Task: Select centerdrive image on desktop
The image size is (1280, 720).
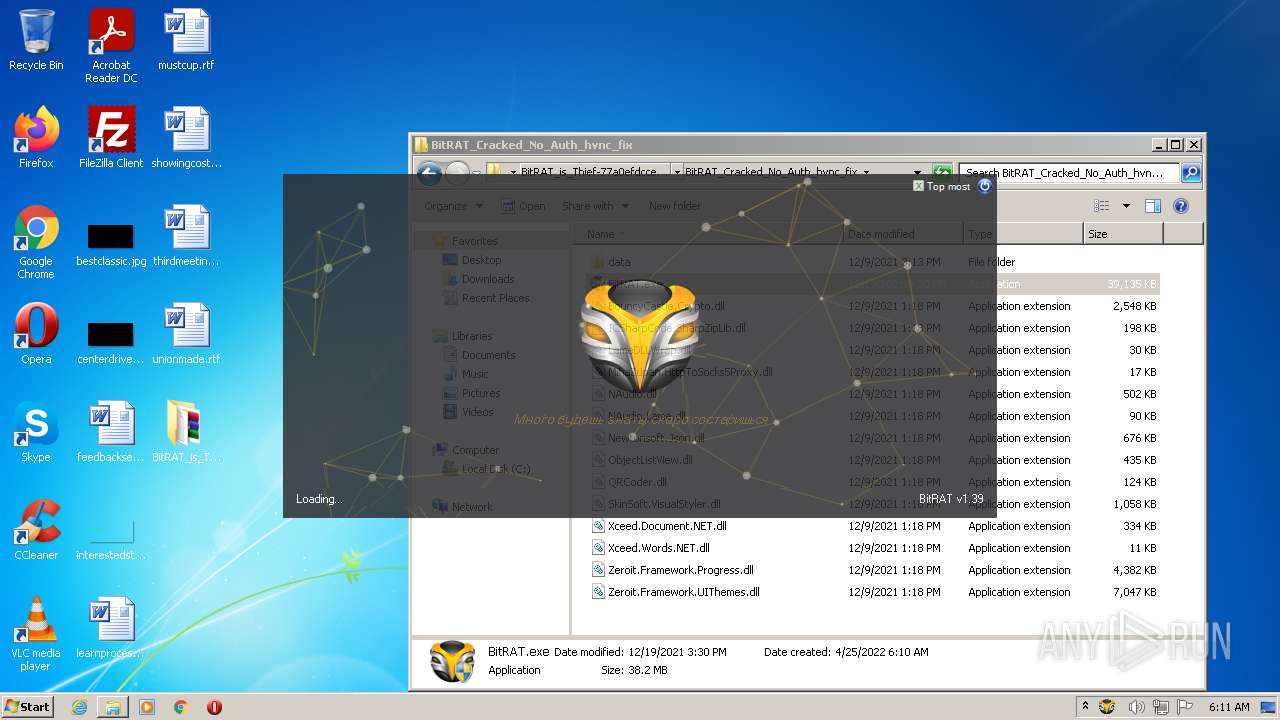Action: [111, 342]
